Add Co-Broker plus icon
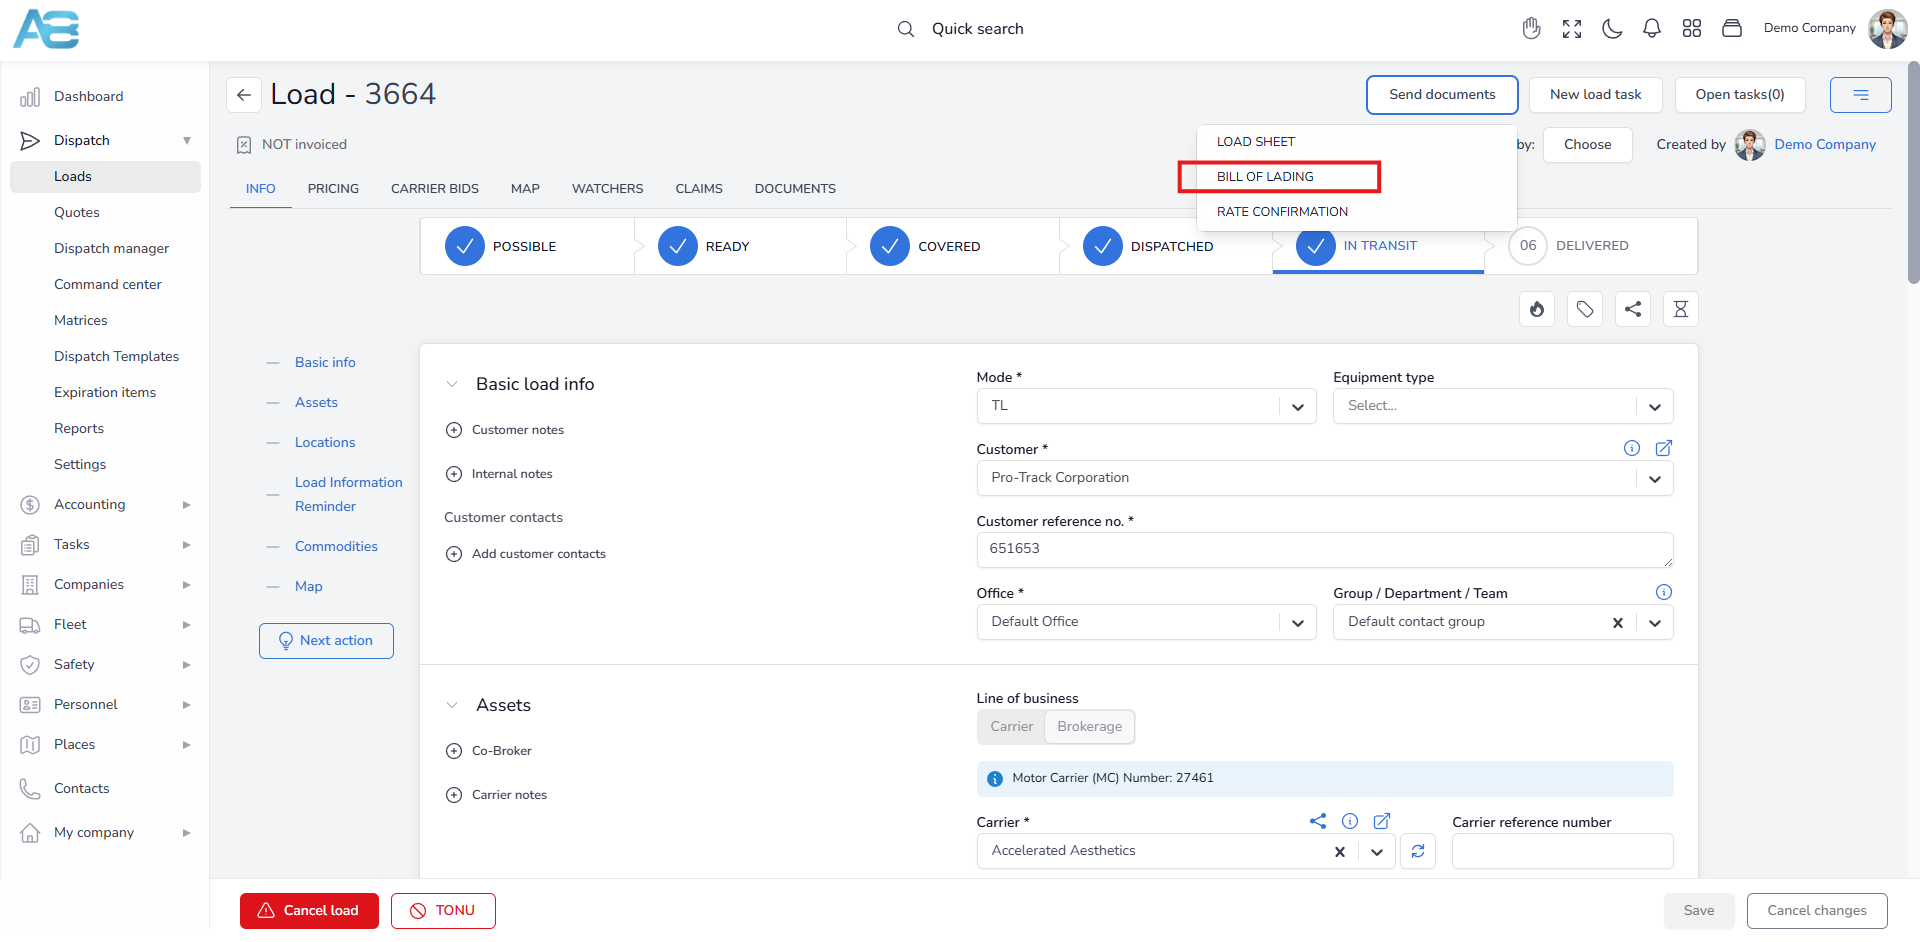This screenshot has width=1920, height=942. [454, 751]
